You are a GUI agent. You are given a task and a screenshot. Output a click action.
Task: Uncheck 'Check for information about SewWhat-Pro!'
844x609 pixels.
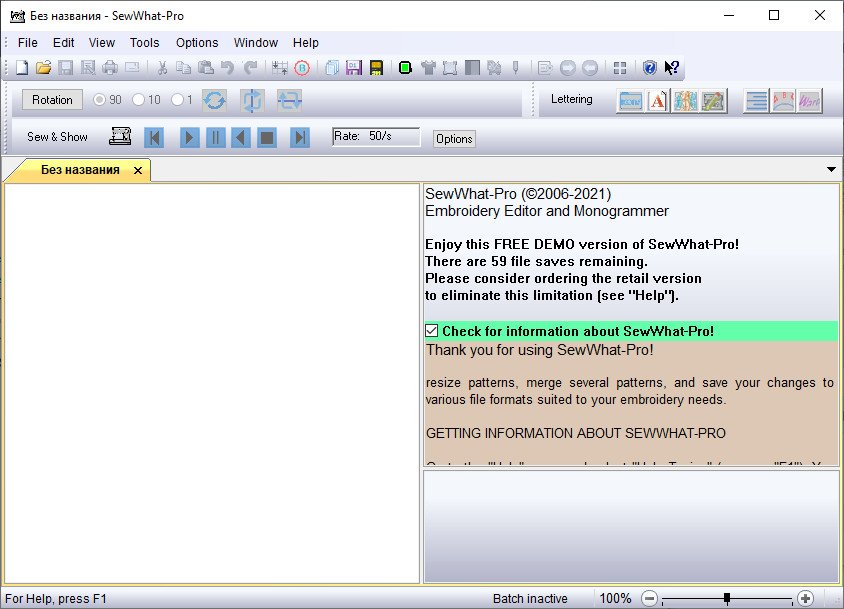click(432, 331)
